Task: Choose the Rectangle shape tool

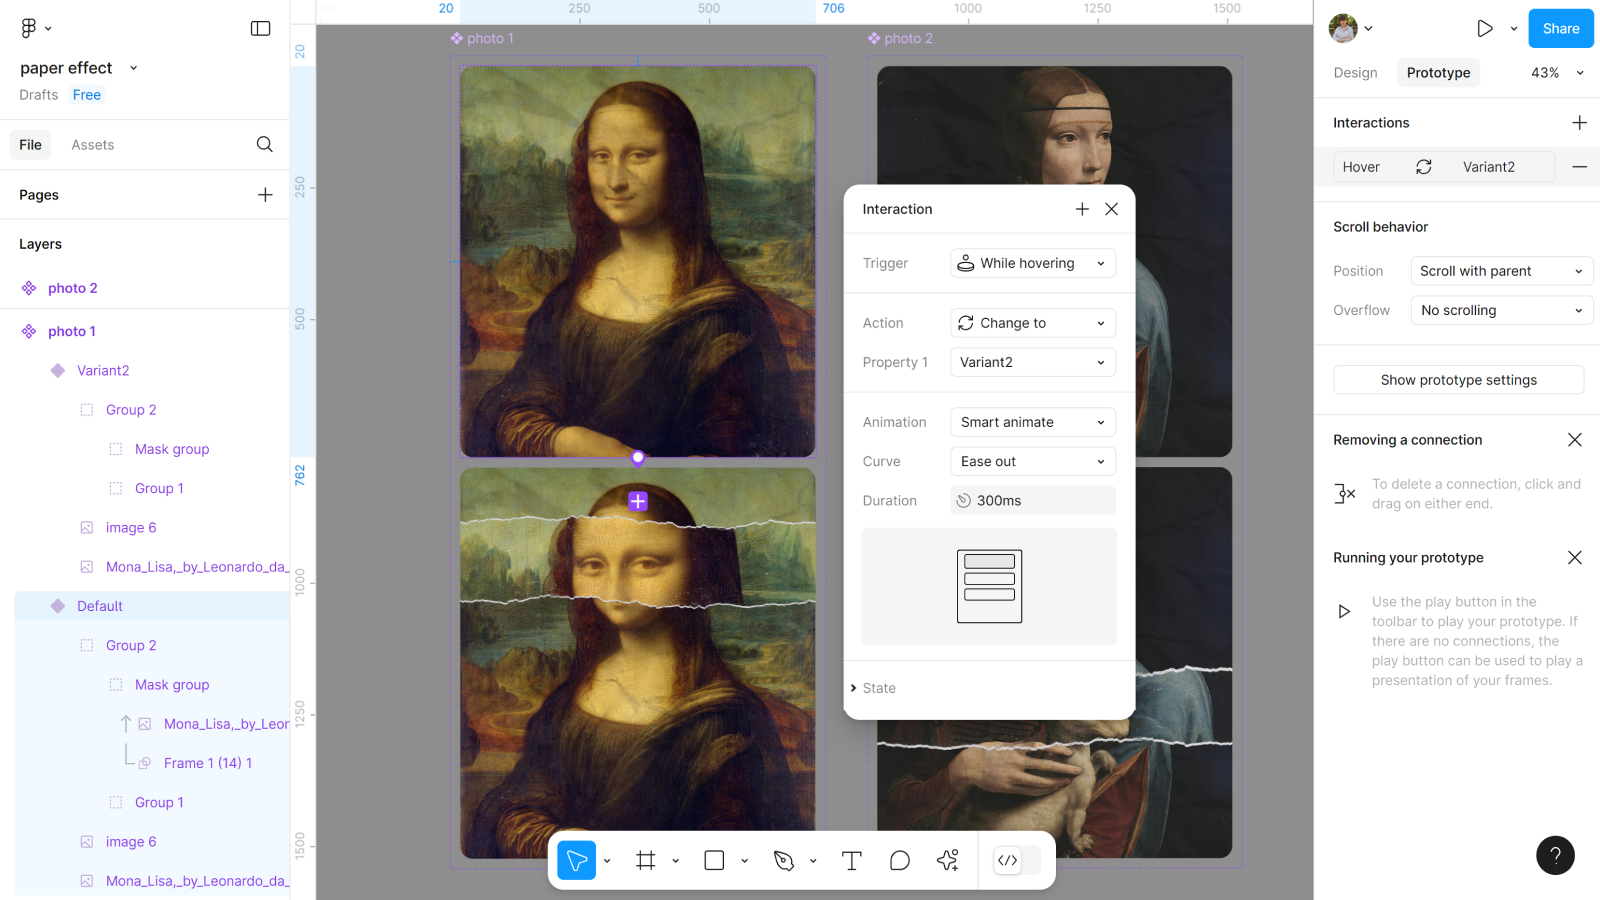Action: [x=714, y=860]
